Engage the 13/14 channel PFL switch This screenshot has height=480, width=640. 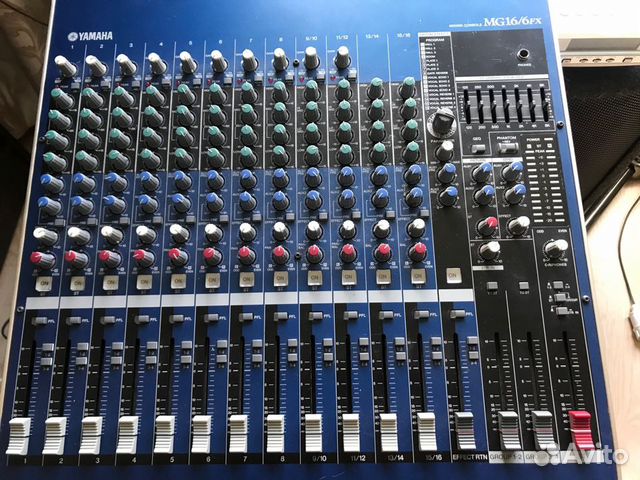coord(386,314)
